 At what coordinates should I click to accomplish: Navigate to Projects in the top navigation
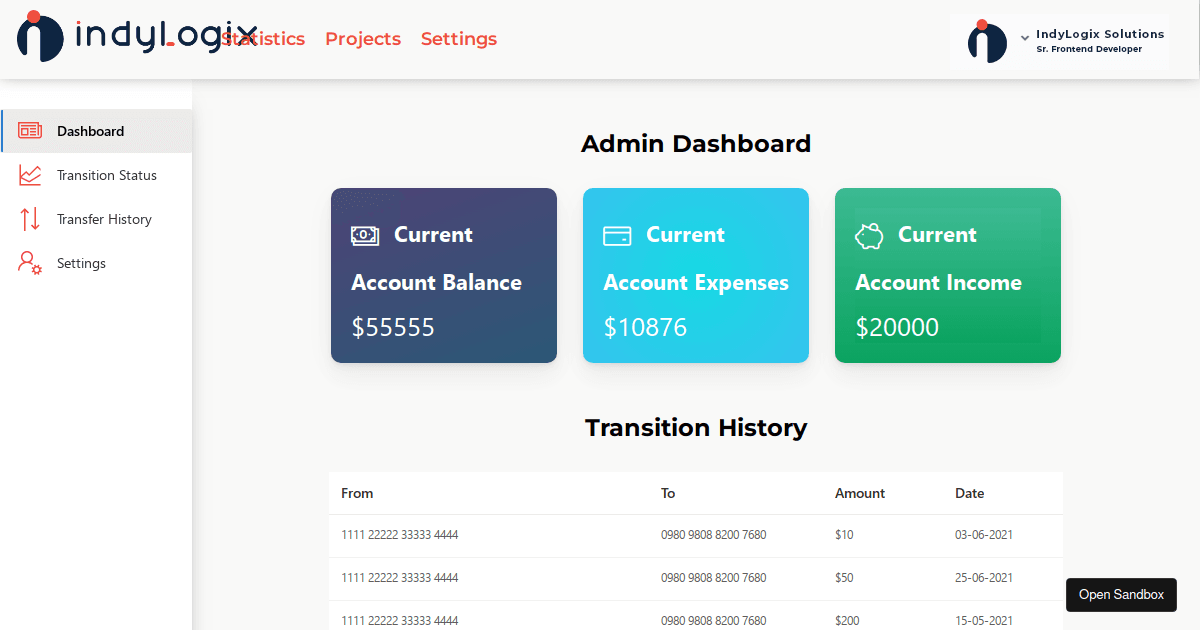click(363, 39)
